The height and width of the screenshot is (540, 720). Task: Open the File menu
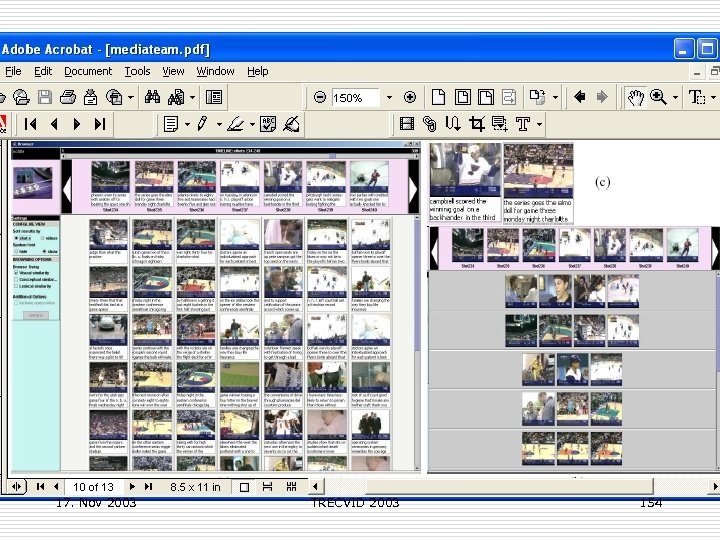(x=13, y=71)
